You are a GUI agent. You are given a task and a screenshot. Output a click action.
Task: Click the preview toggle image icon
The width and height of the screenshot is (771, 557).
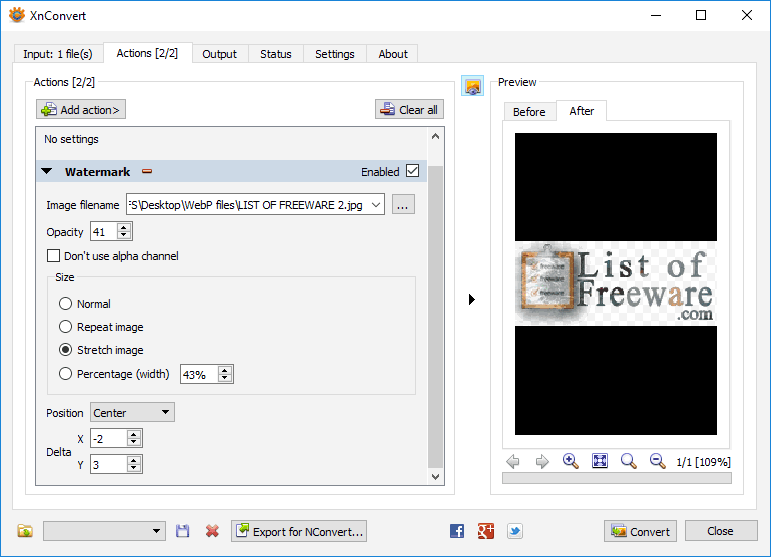click(x=473, y=86)
